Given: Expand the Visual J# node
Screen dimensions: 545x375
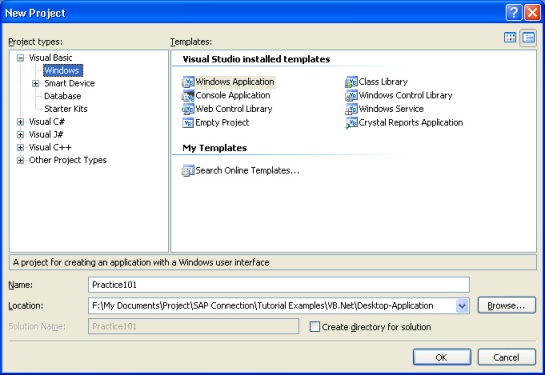Looking at the screenshot, I should (x=21, y=134).
